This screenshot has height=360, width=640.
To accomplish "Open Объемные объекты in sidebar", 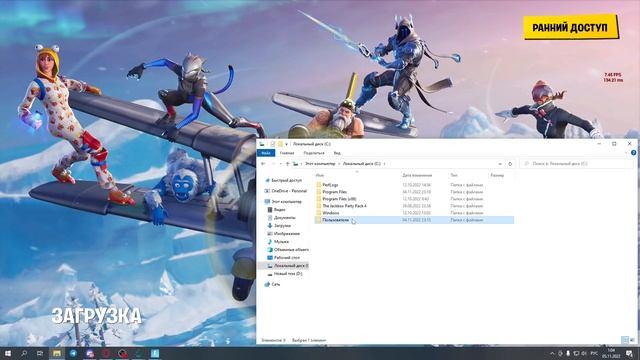I will 288,250.
